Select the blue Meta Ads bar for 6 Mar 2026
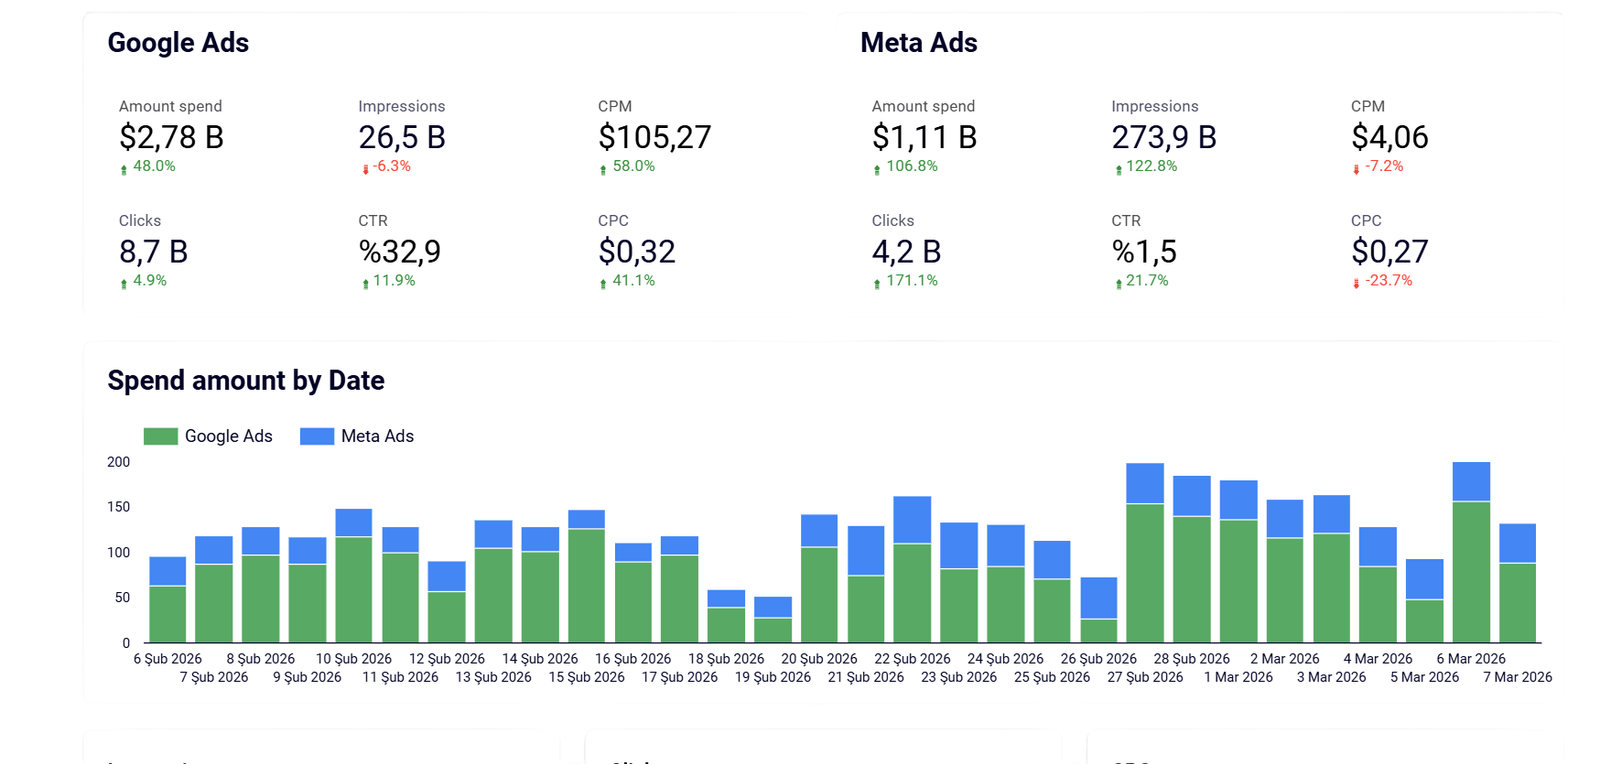 tap(1471, 482)
